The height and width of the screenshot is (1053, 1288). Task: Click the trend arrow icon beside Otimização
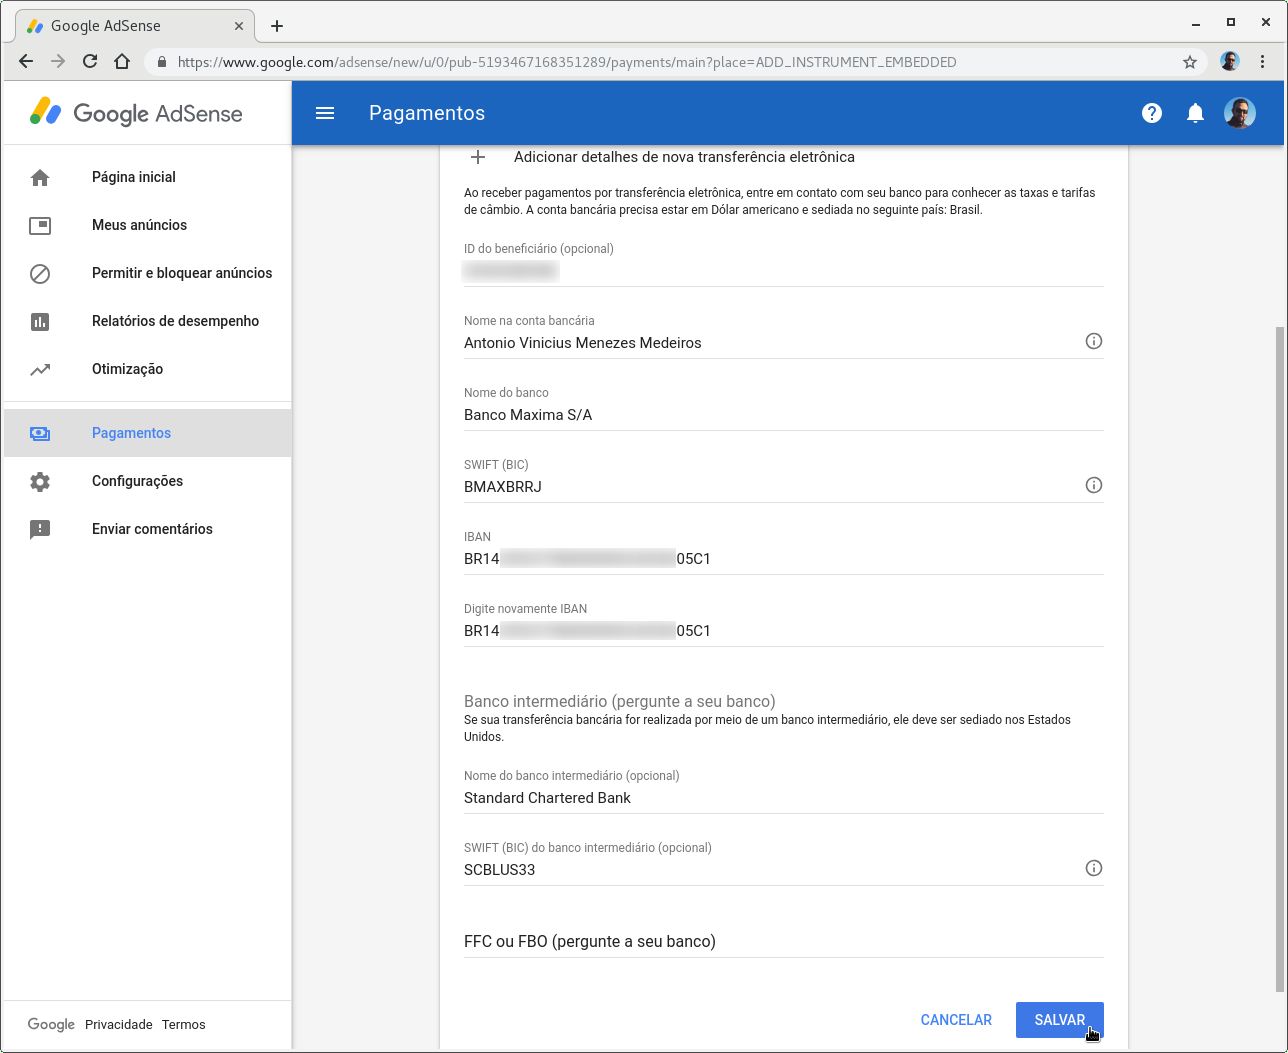point(40,369)
